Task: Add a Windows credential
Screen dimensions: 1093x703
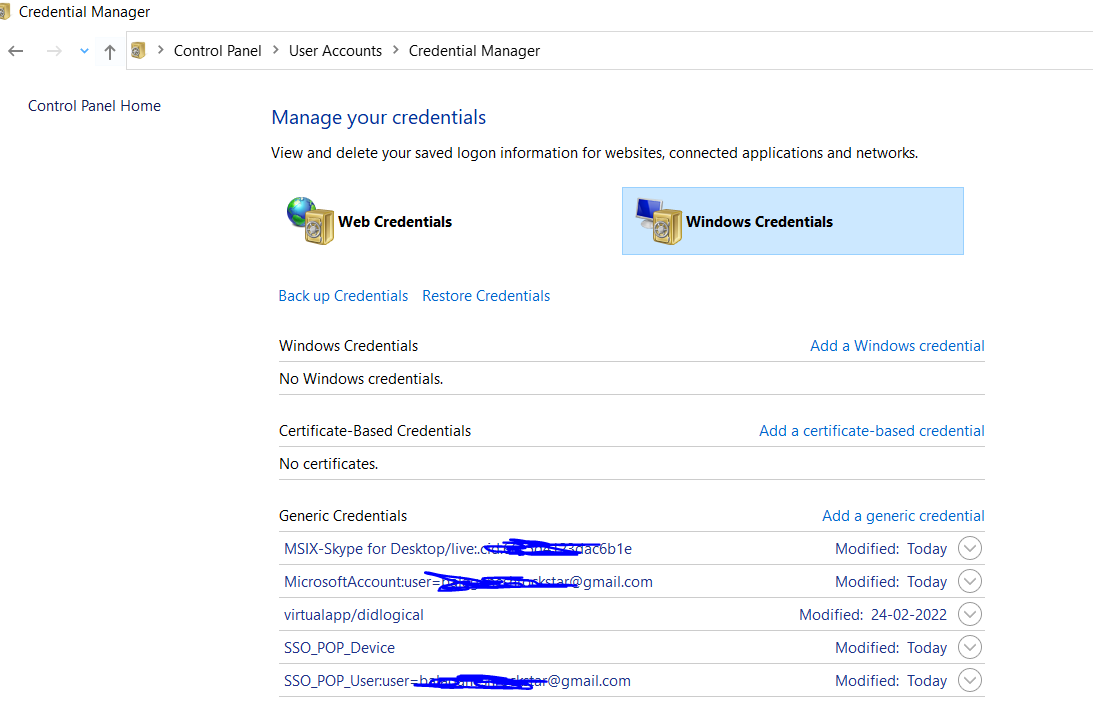Action: coord(897,346)
